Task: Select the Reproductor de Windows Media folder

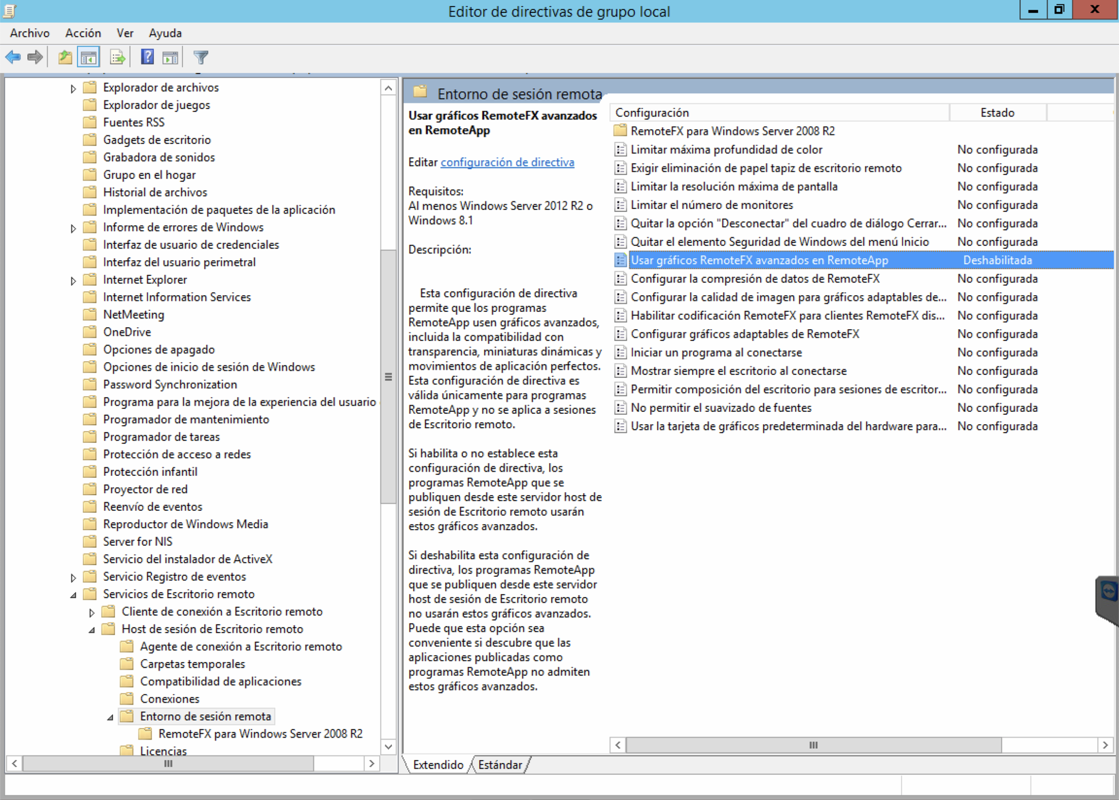Action: [x=186, y=524]
